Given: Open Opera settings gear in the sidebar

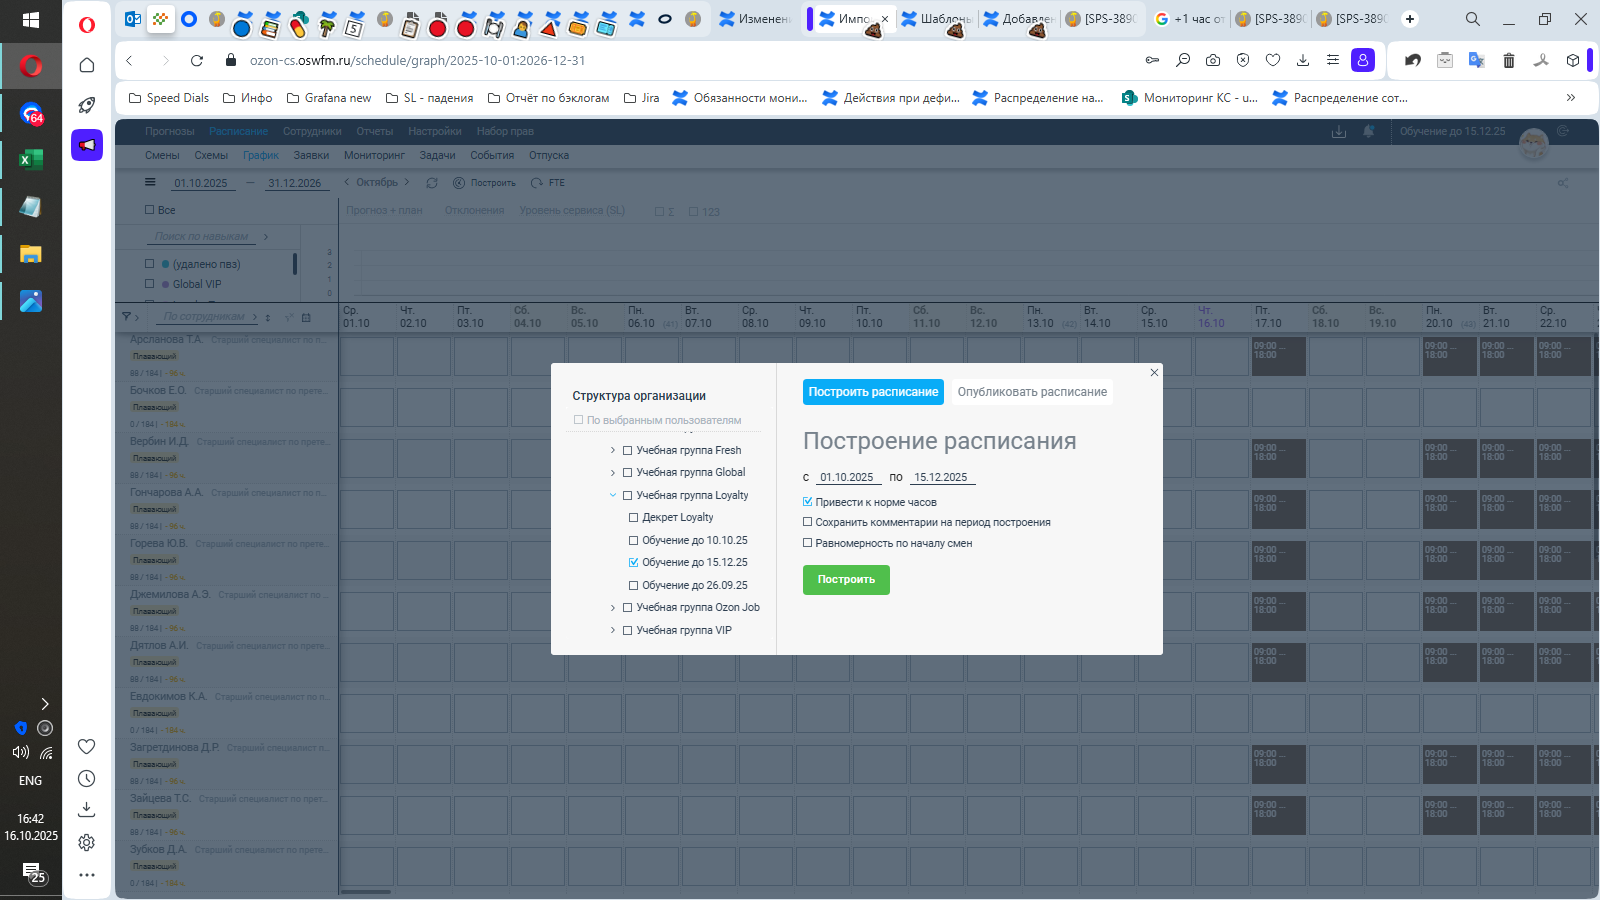Looking at the screenshot, I should [87, 842].
